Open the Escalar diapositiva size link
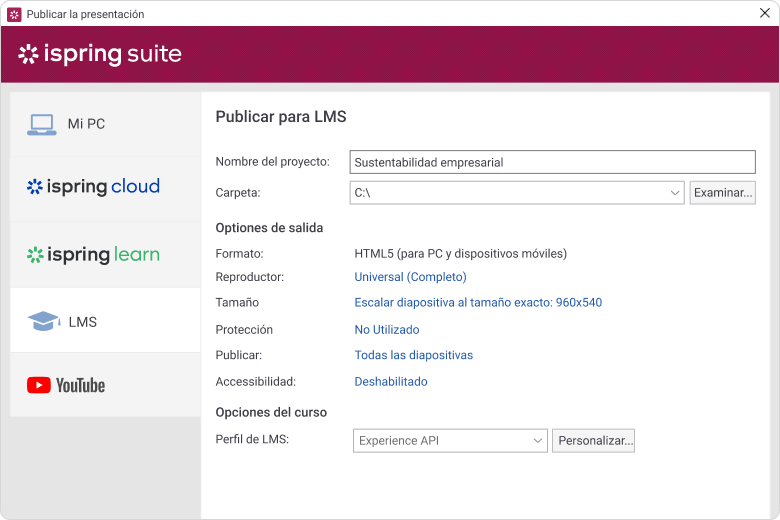The height and width of the screenshot is (520, 780). point(478,303)
